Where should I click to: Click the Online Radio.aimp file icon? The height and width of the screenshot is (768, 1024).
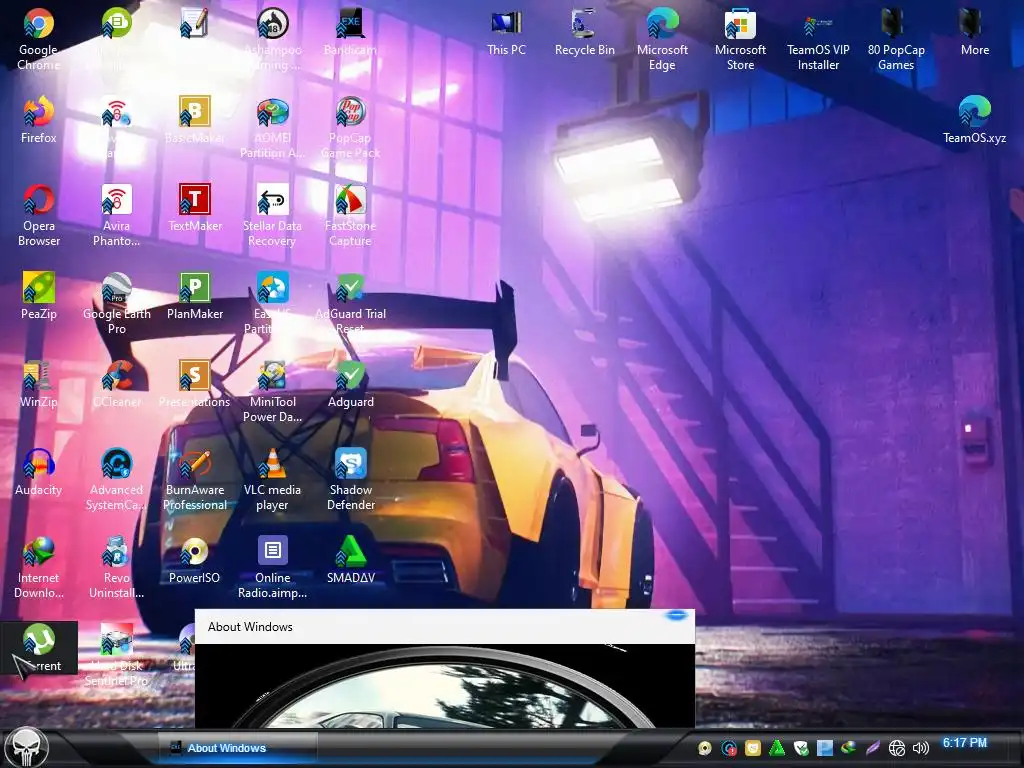point(272,551)
